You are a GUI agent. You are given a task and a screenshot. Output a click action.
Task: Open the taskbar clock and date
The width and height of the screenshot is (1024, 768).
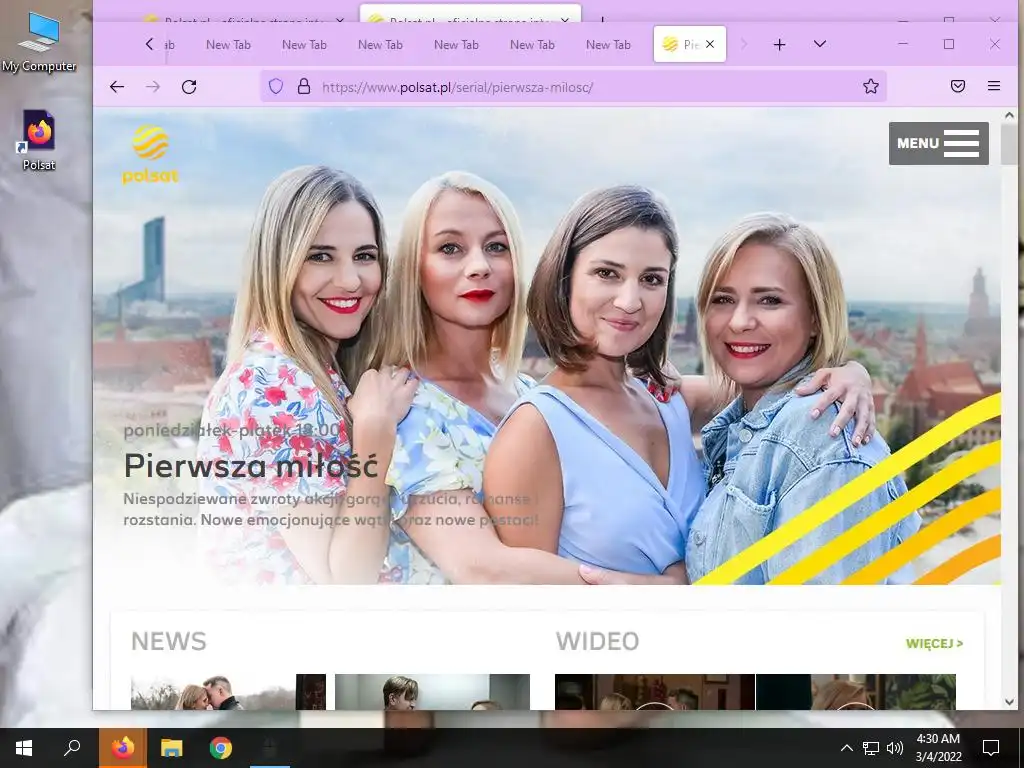(938, 748)
